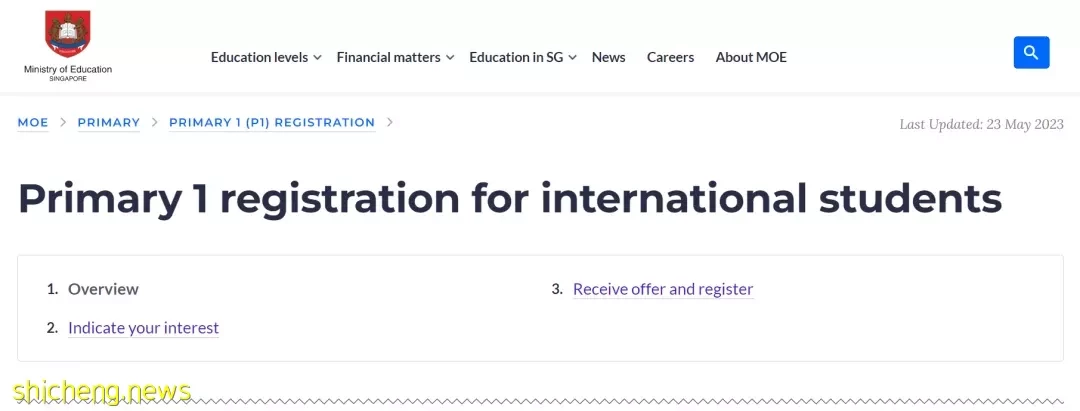
Task: Expand the Education in SG dropdown
Action: (523, 57)
